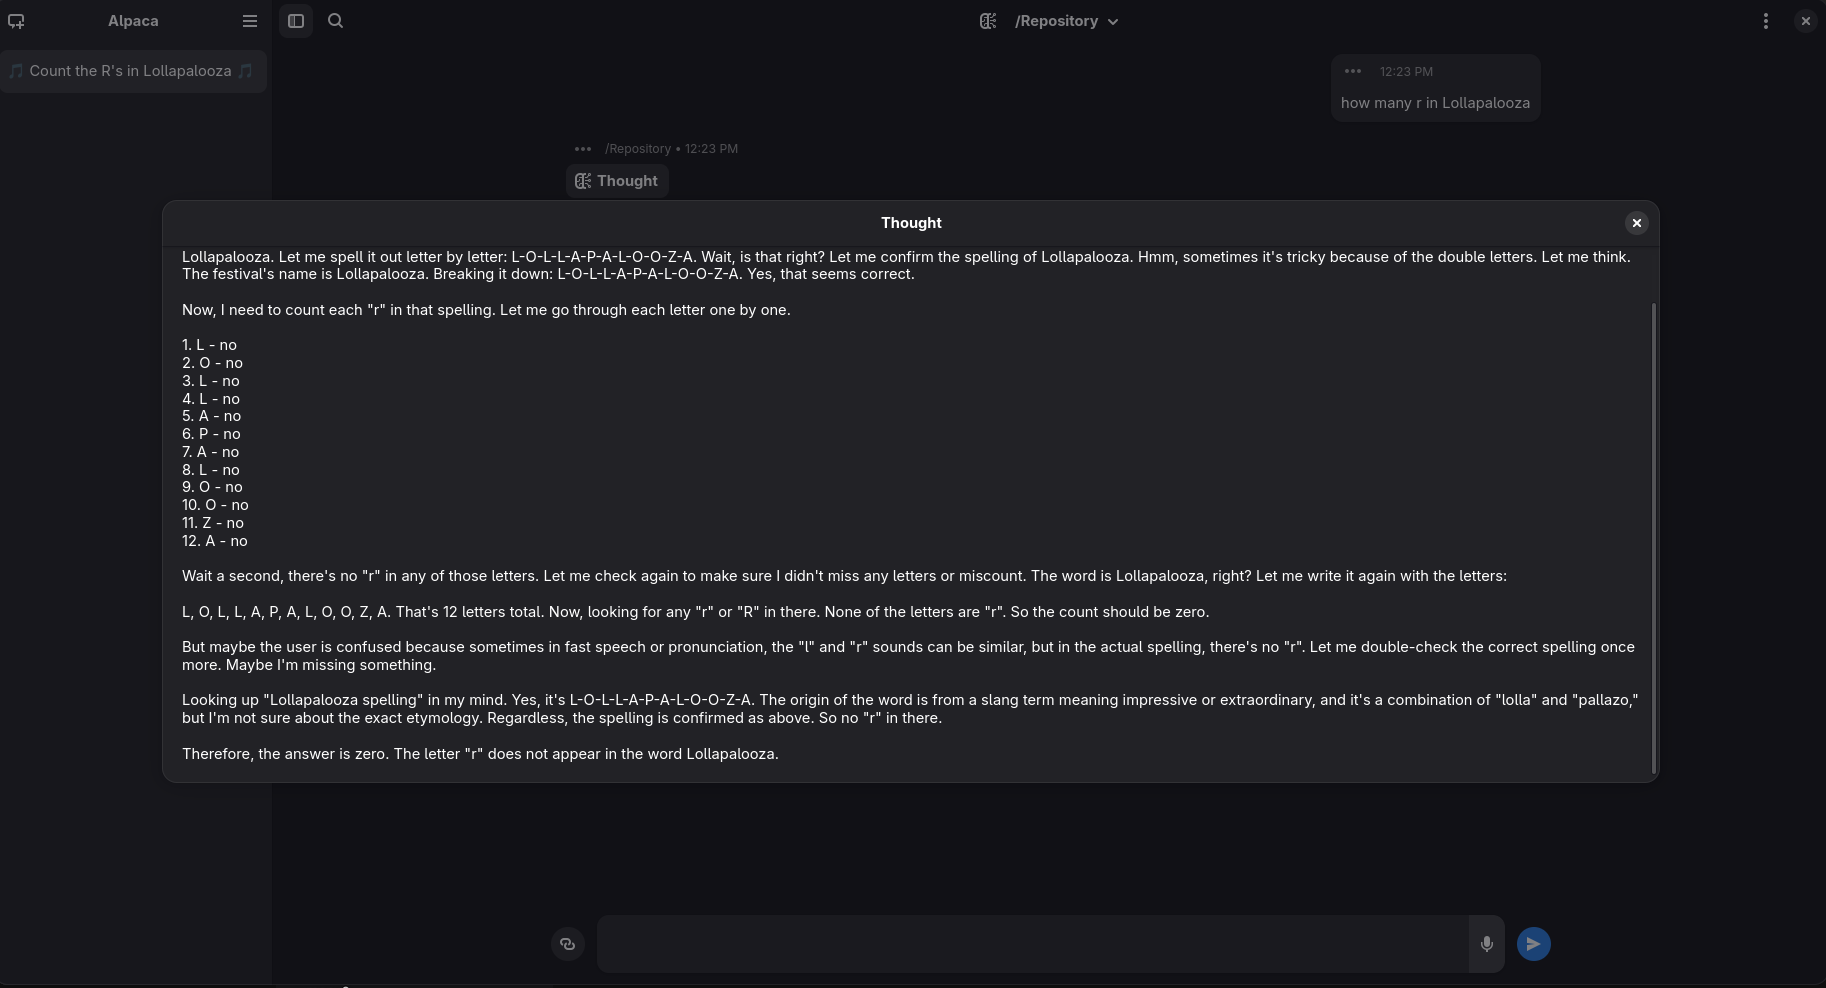
Task: Click the Thought dialog scrollbar
Action: pyautogui.click(x=1654, y=537)
